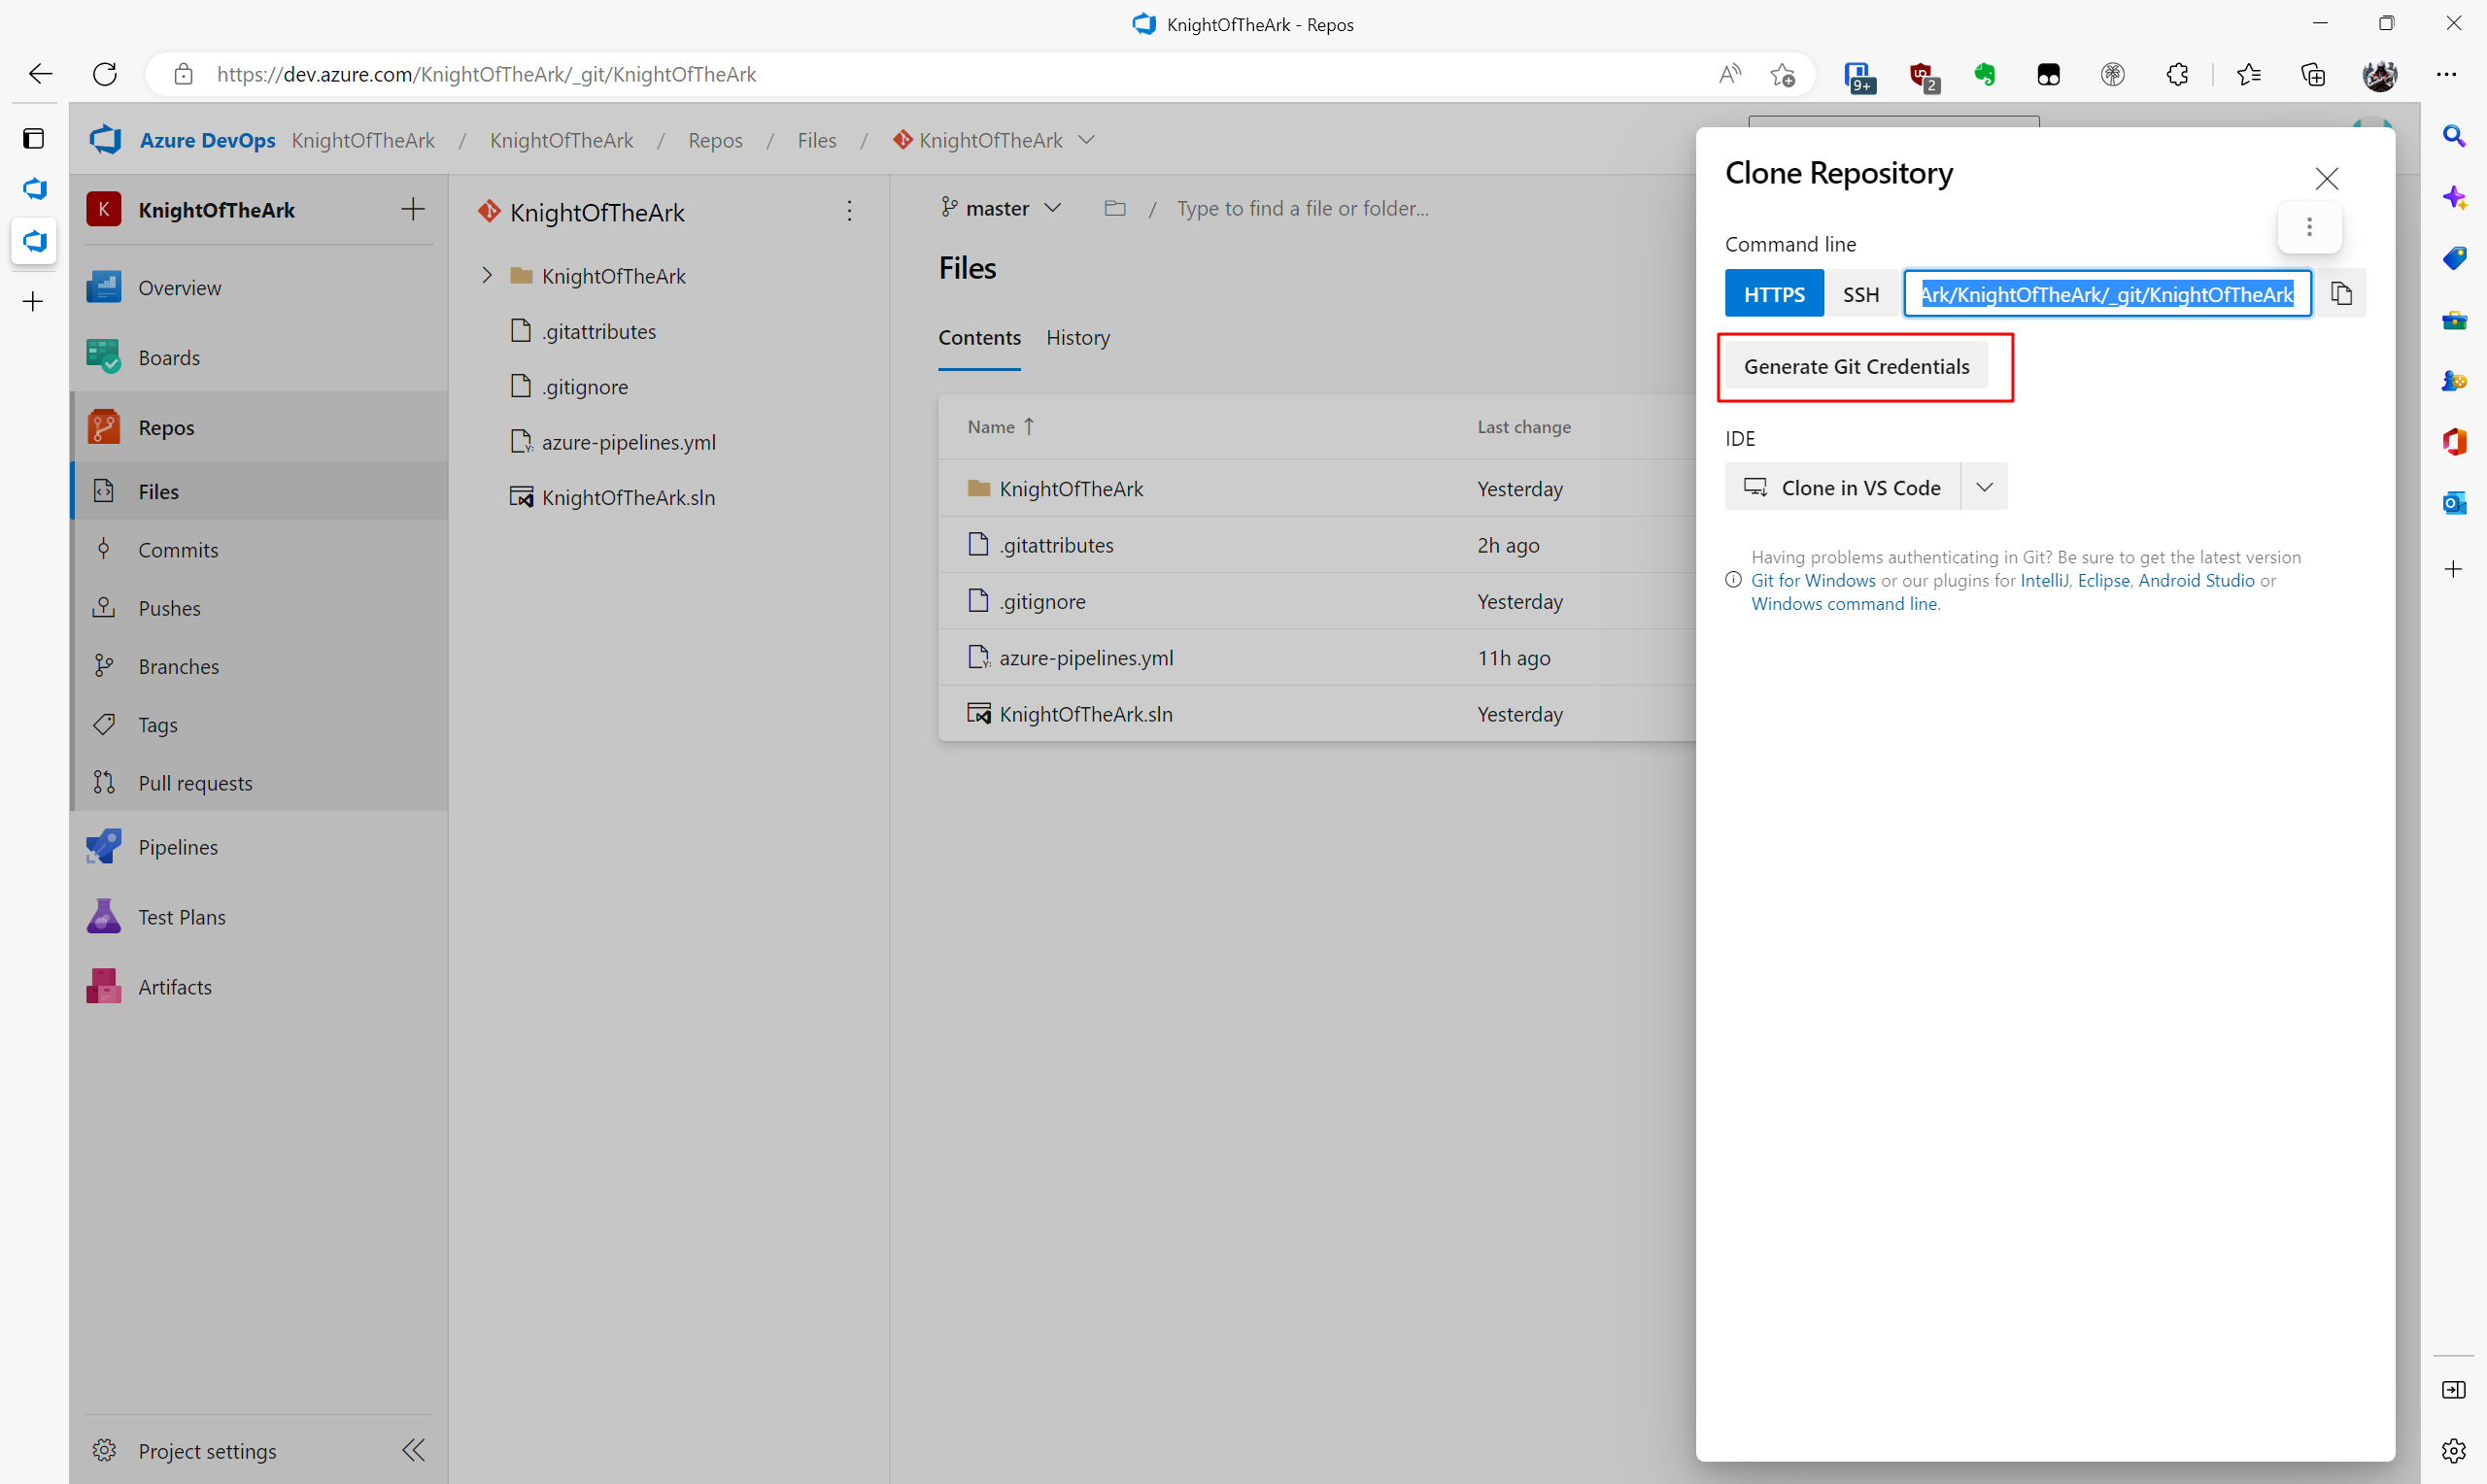This screenshot has width=2487, height=1484.
Task: Open the more options ellipsis in clone panel
Action: [2308, 227]
